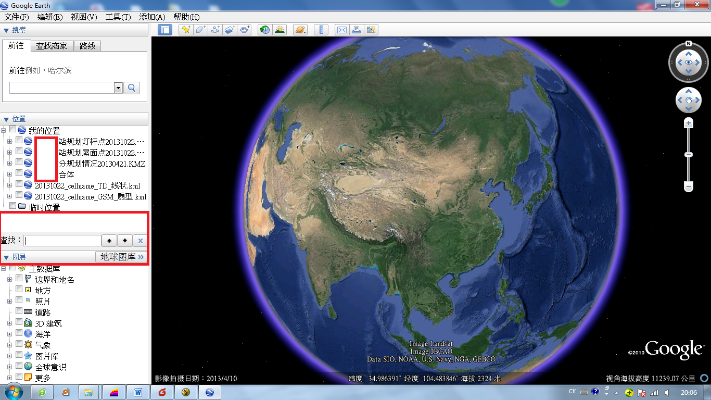Open historical imagery clock icon

[265, 30]
